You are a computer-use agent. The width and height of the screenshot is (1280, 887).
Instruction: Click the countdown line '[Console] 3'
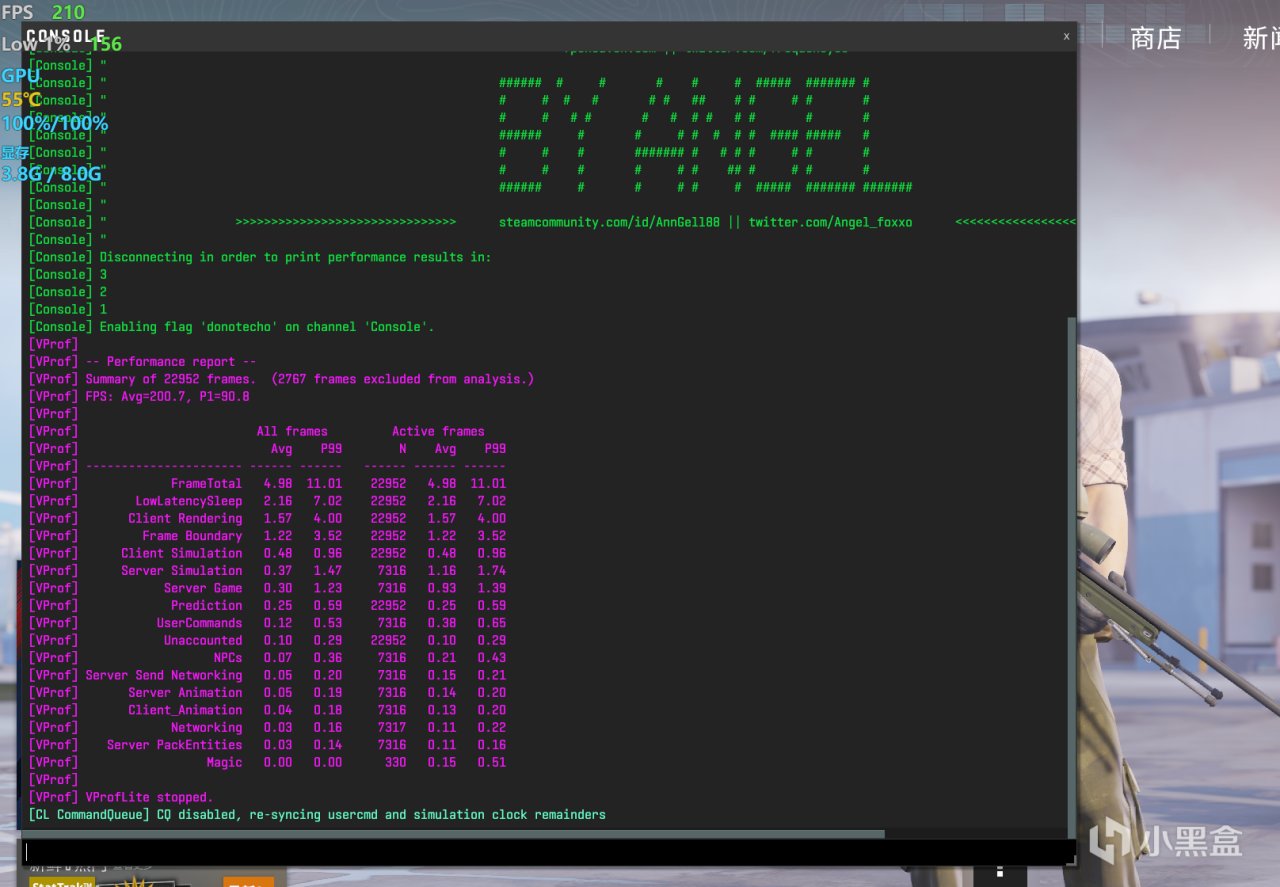click(x=68, y=274)
